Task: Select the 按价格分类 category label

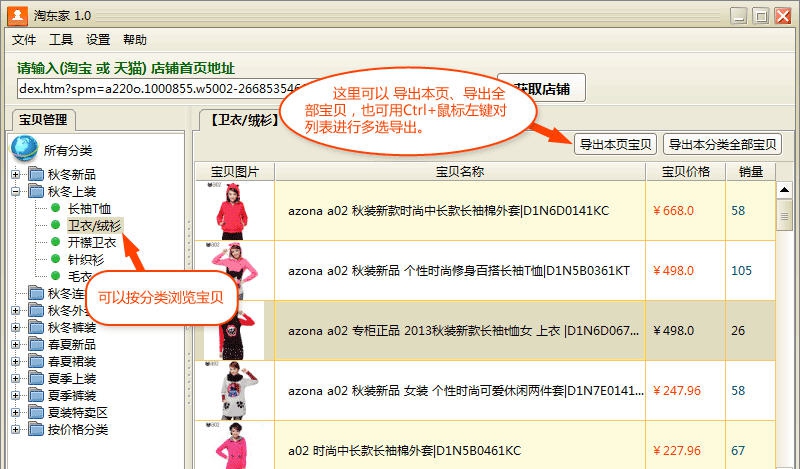Action: (78, 430)
